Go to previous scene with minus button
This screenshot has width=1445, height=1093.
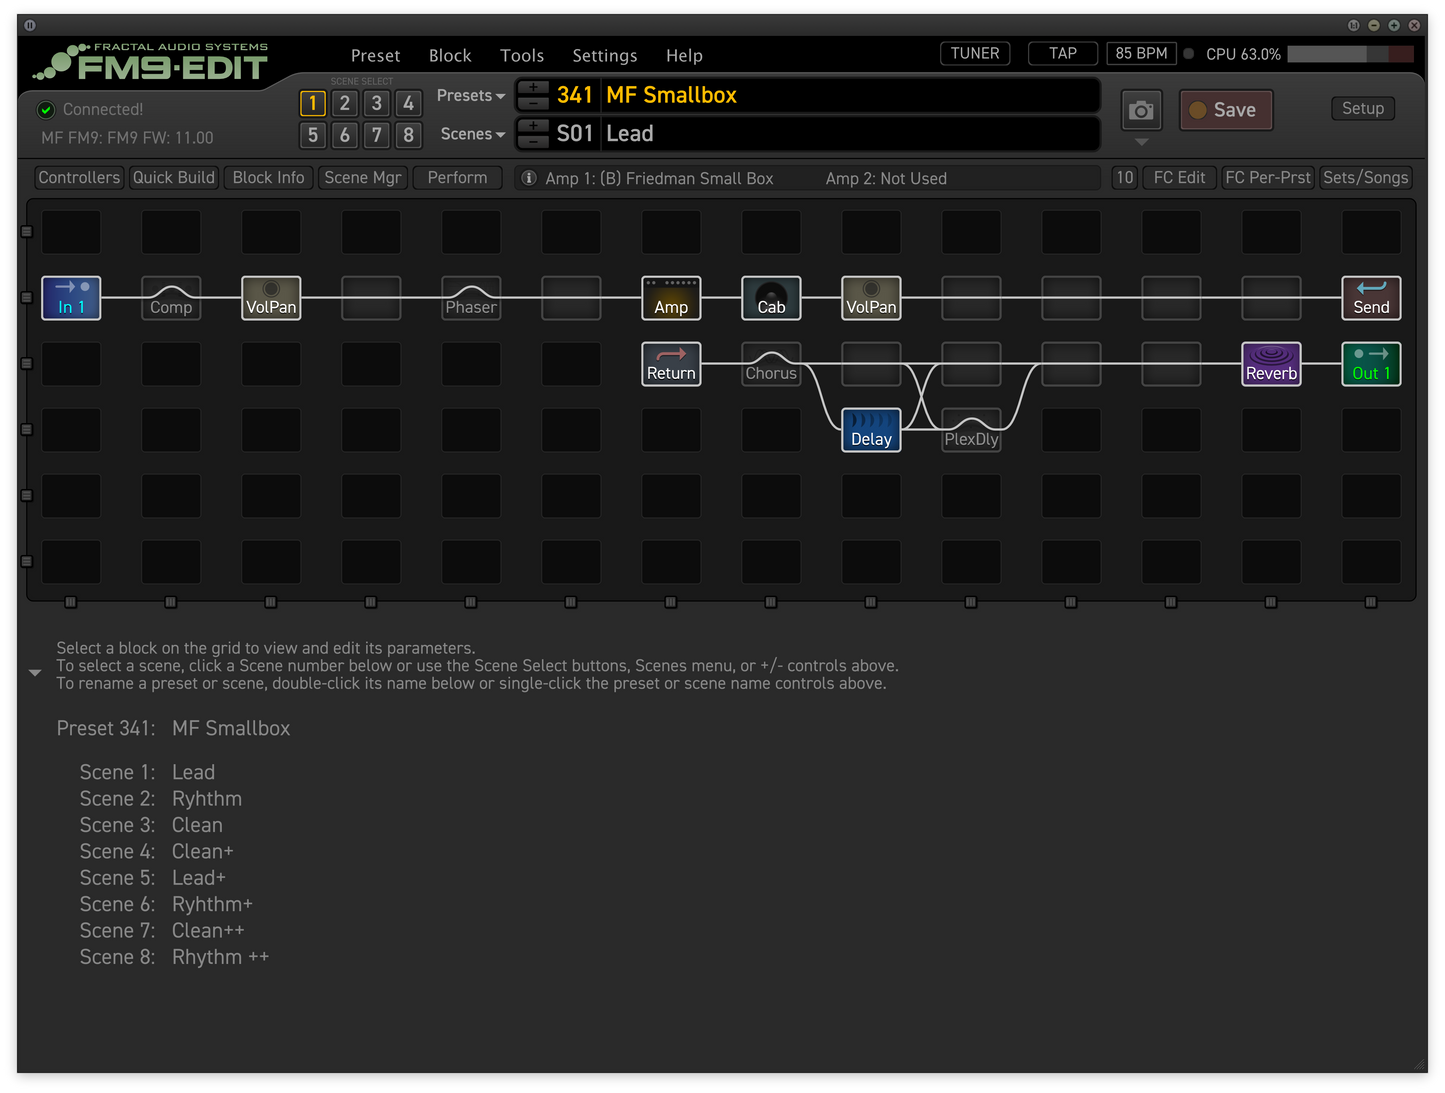coord(533,141)
